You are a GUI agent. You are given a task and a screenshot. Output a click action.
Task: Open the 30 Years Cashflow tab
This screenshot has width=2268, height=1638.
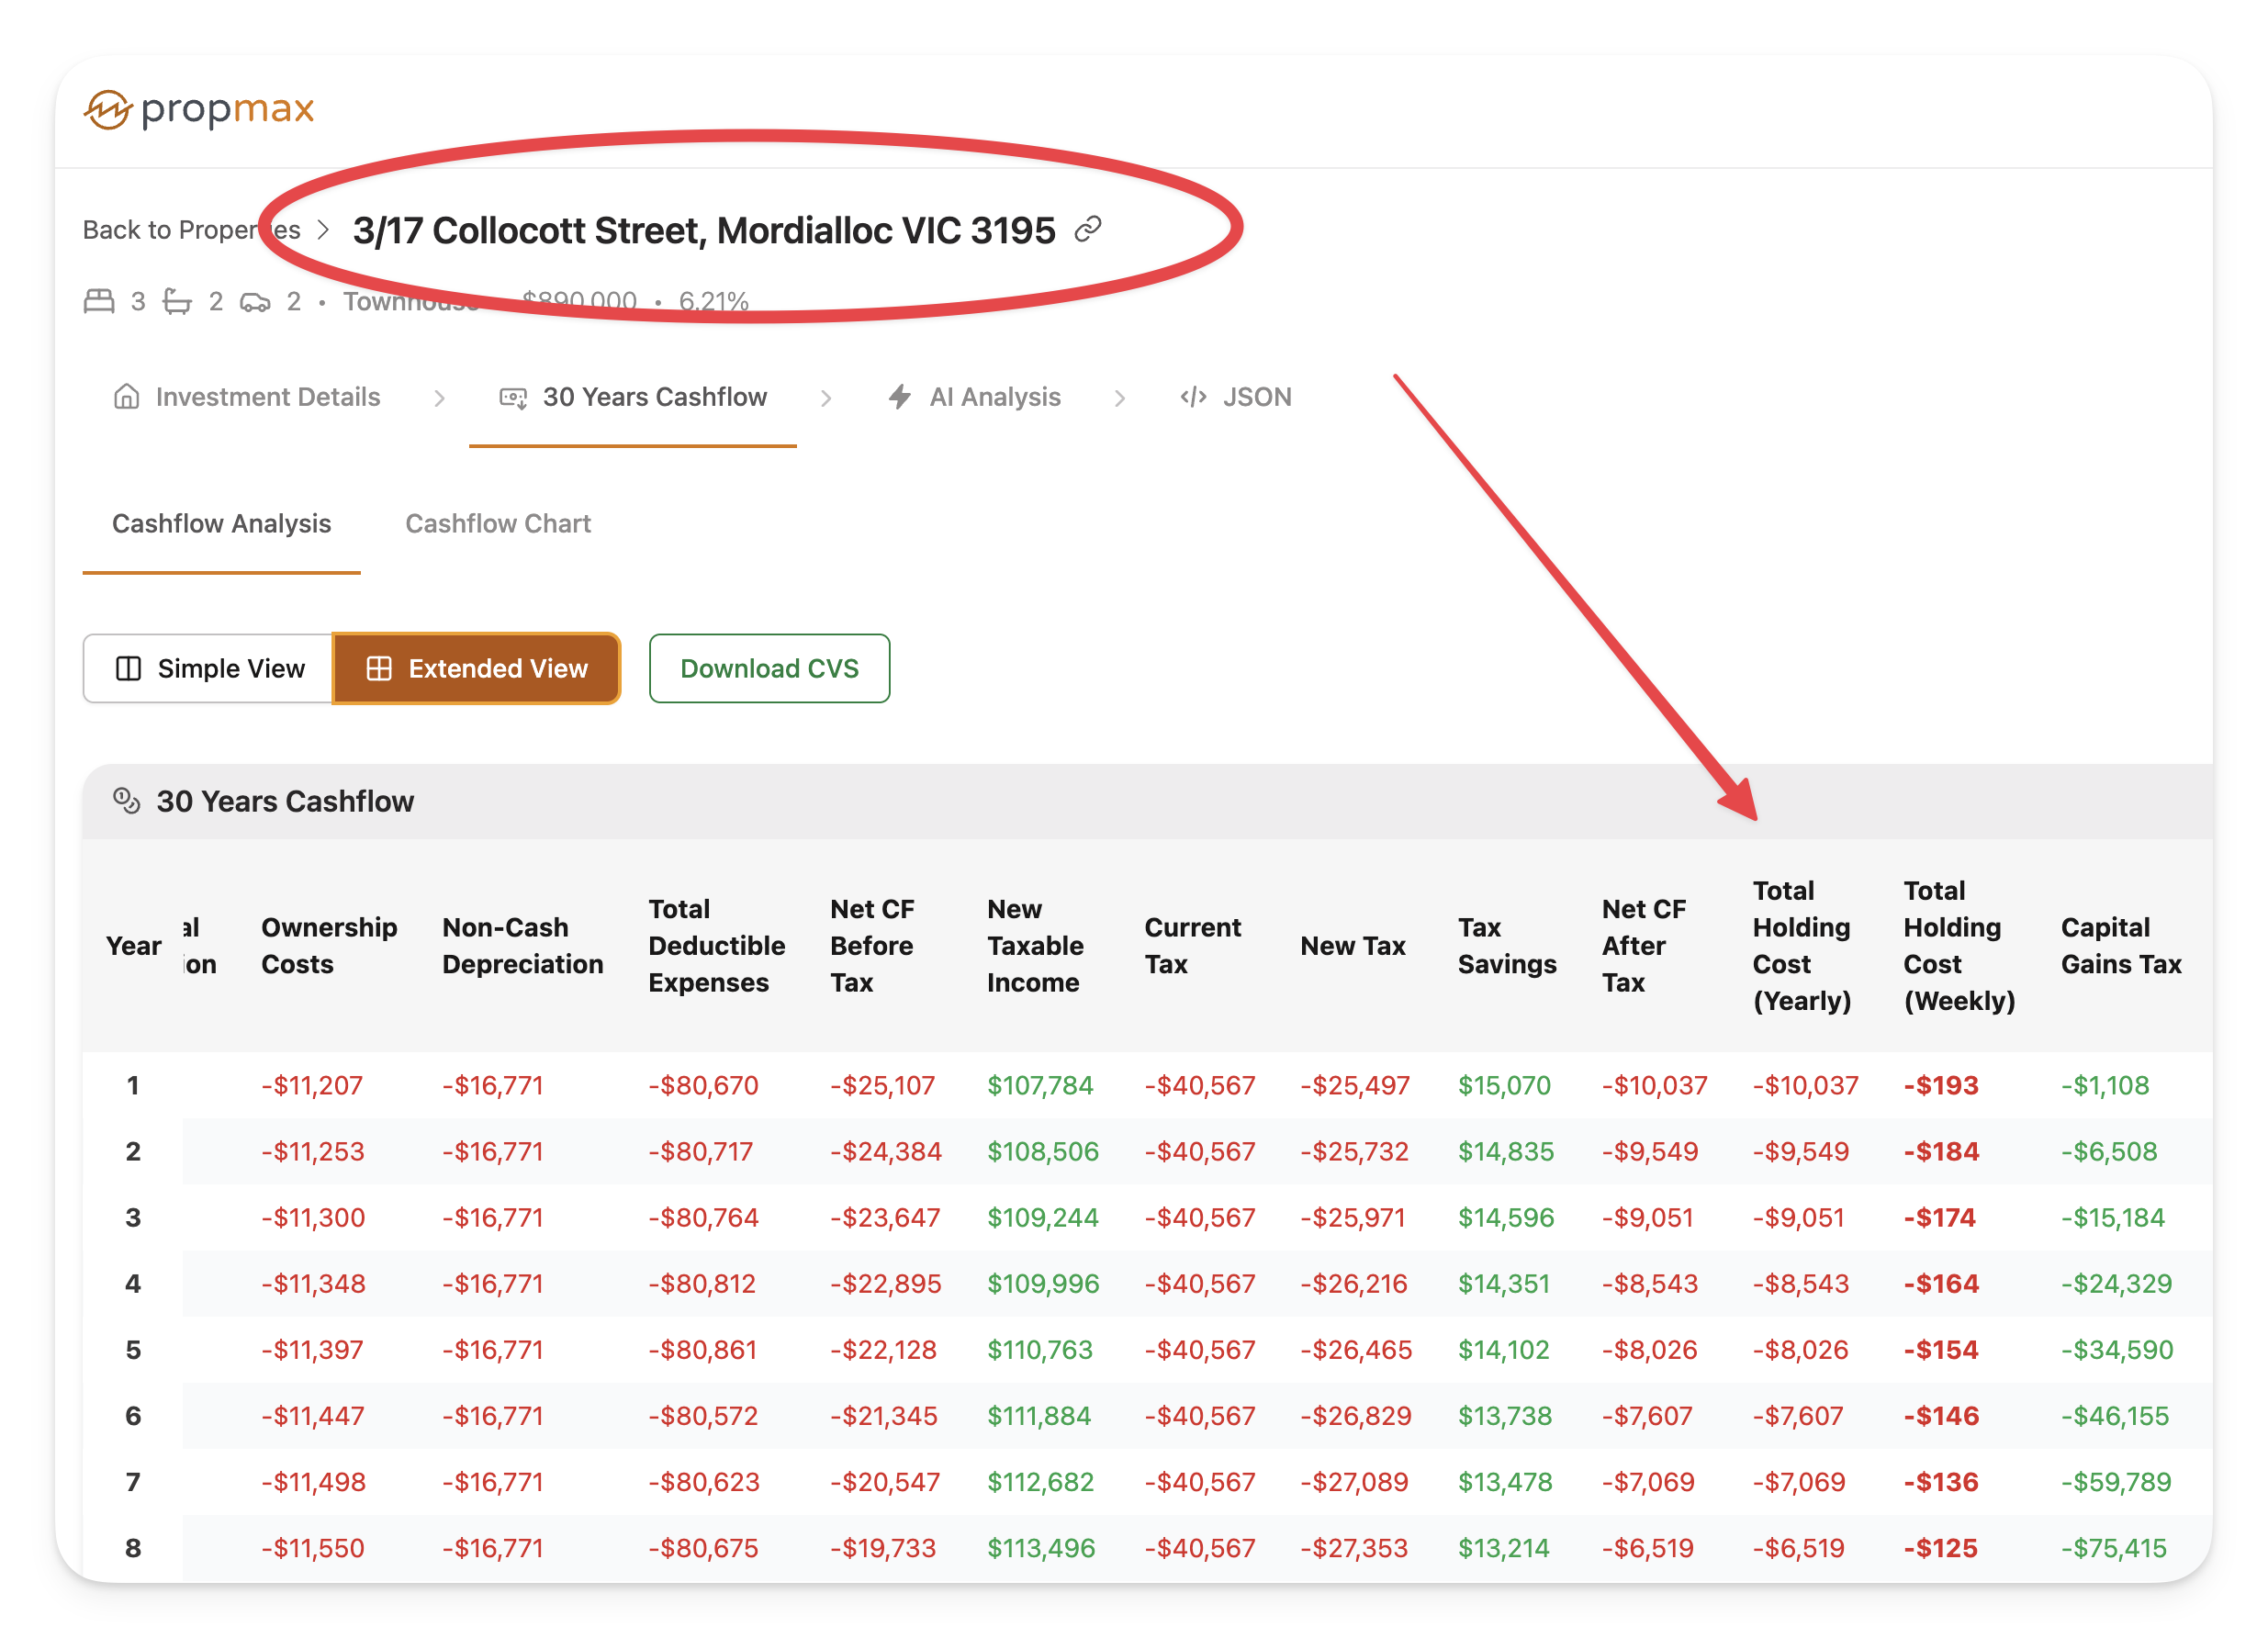point(633,397)
